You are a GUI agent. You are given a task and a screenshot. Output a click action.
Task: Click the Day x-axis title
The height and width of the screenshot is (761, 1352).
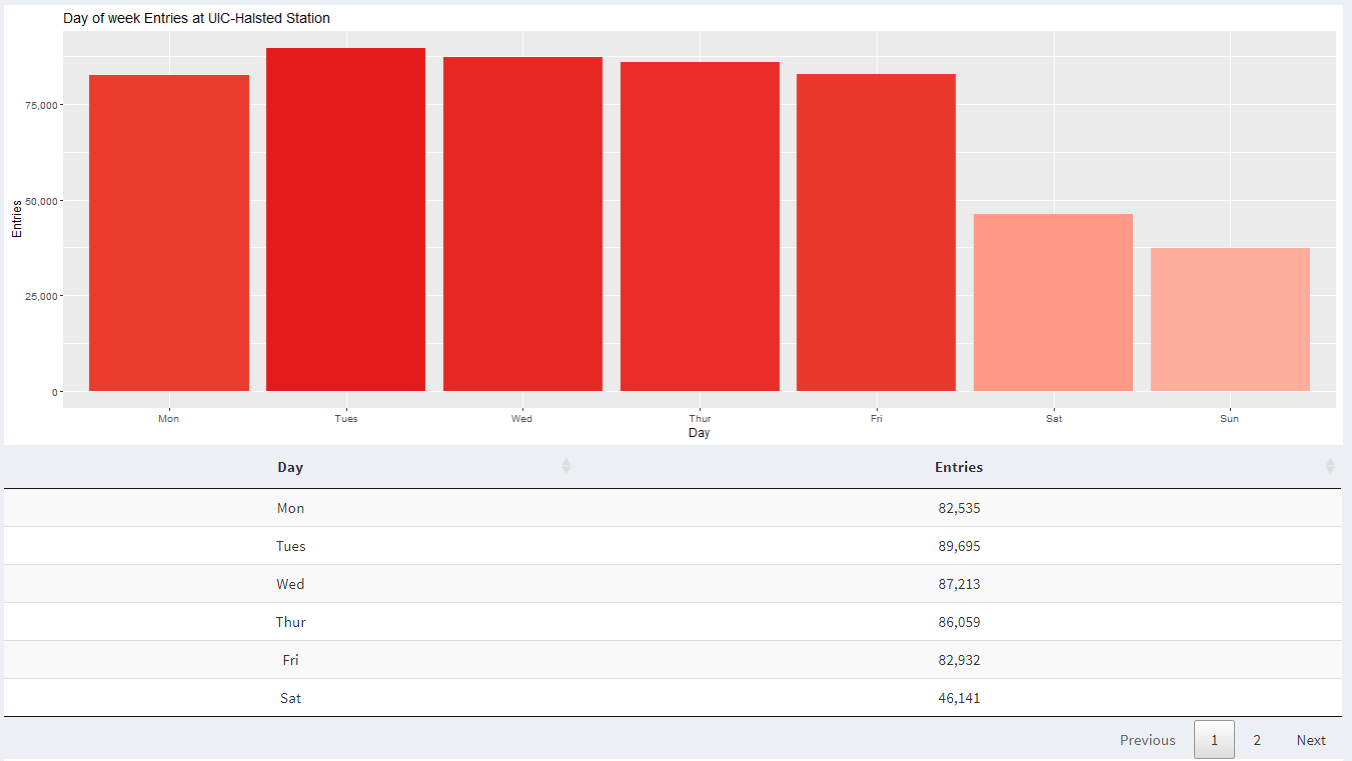[x=699, y=433]
